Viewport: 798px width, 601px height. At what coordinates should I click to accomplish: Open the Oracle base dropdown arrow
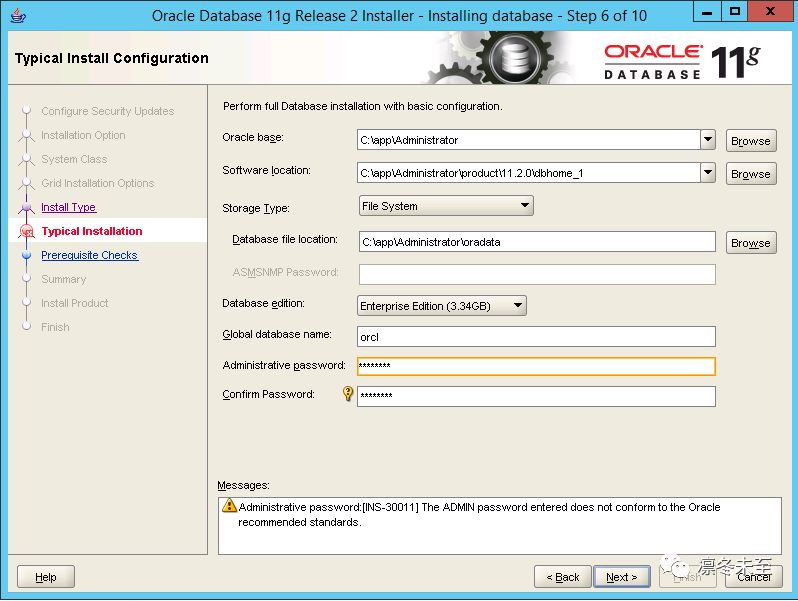(x=708, y=139)
